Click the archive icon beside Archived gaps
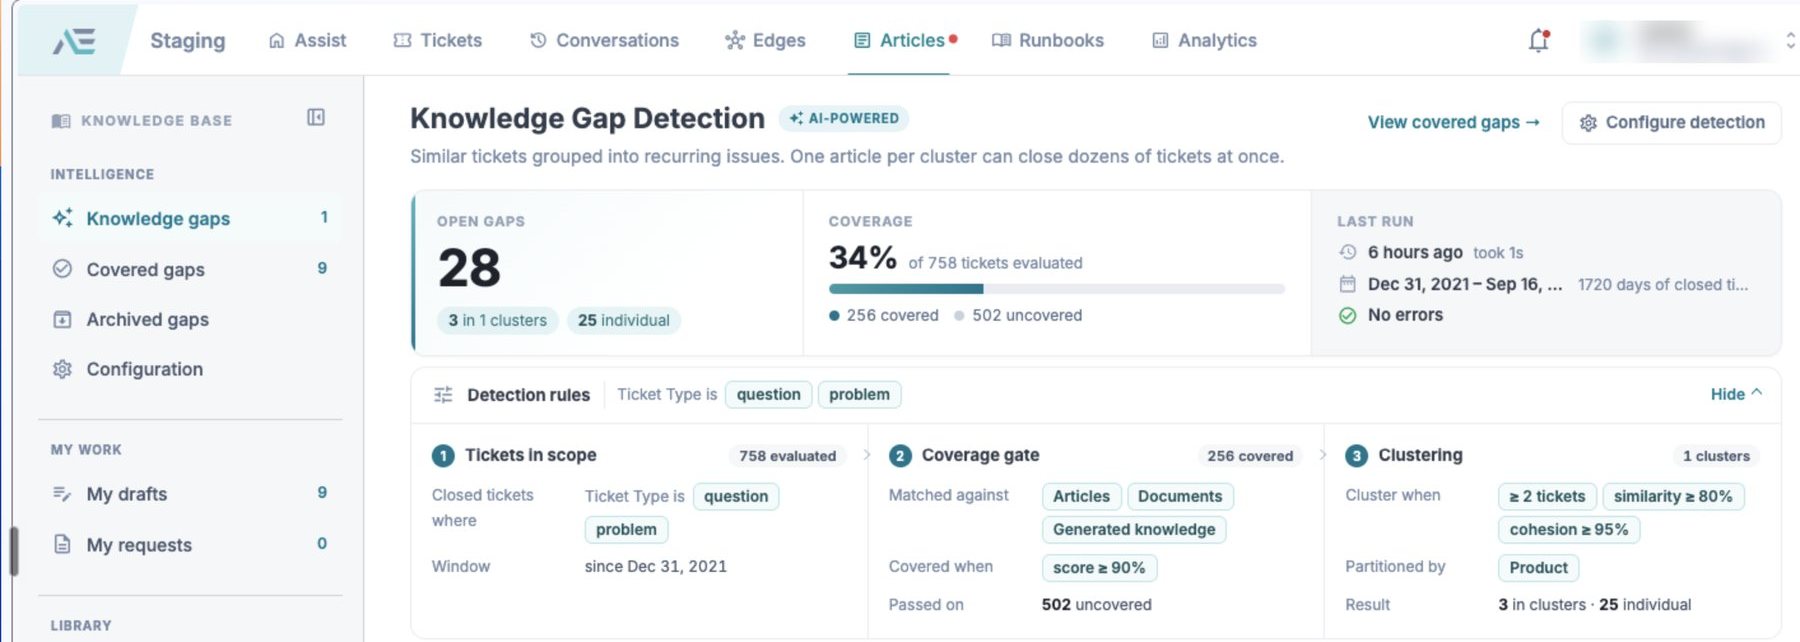 coord(62,320)
